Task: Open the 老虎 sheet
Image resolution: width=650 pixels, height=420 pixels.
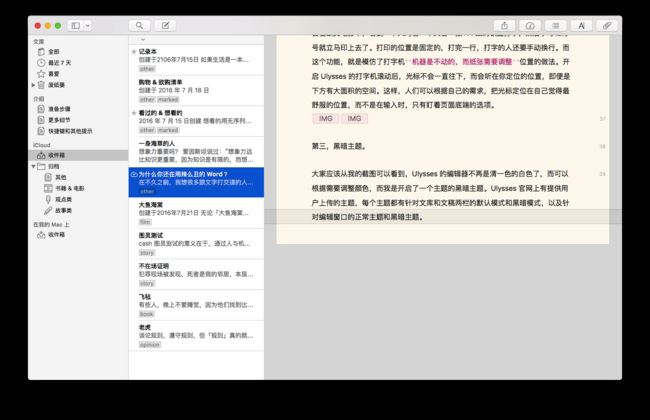Action: point(196,336)
